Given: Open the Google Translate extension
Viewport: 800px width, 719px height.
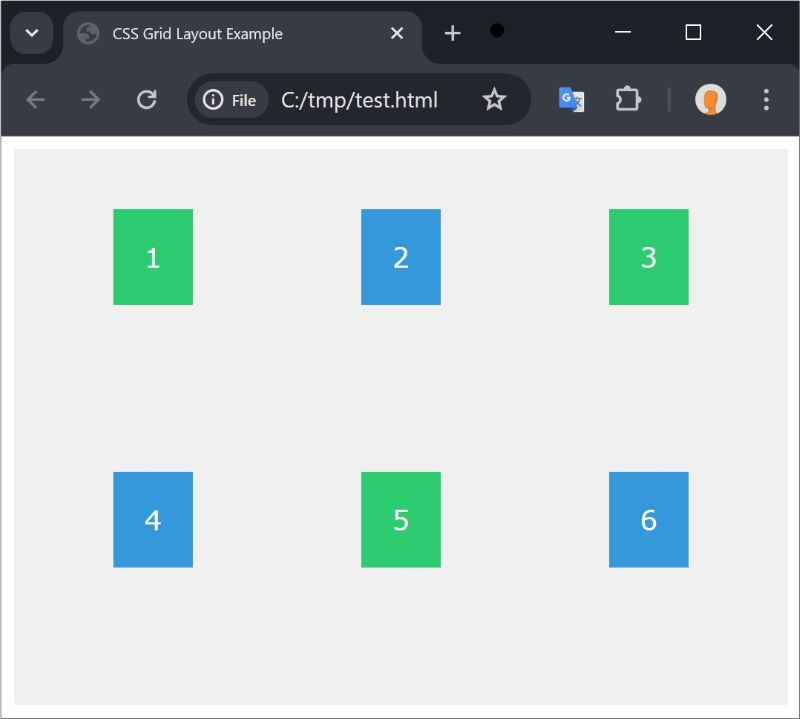Looking at the screenshot, I should click(x=571, y=100).
